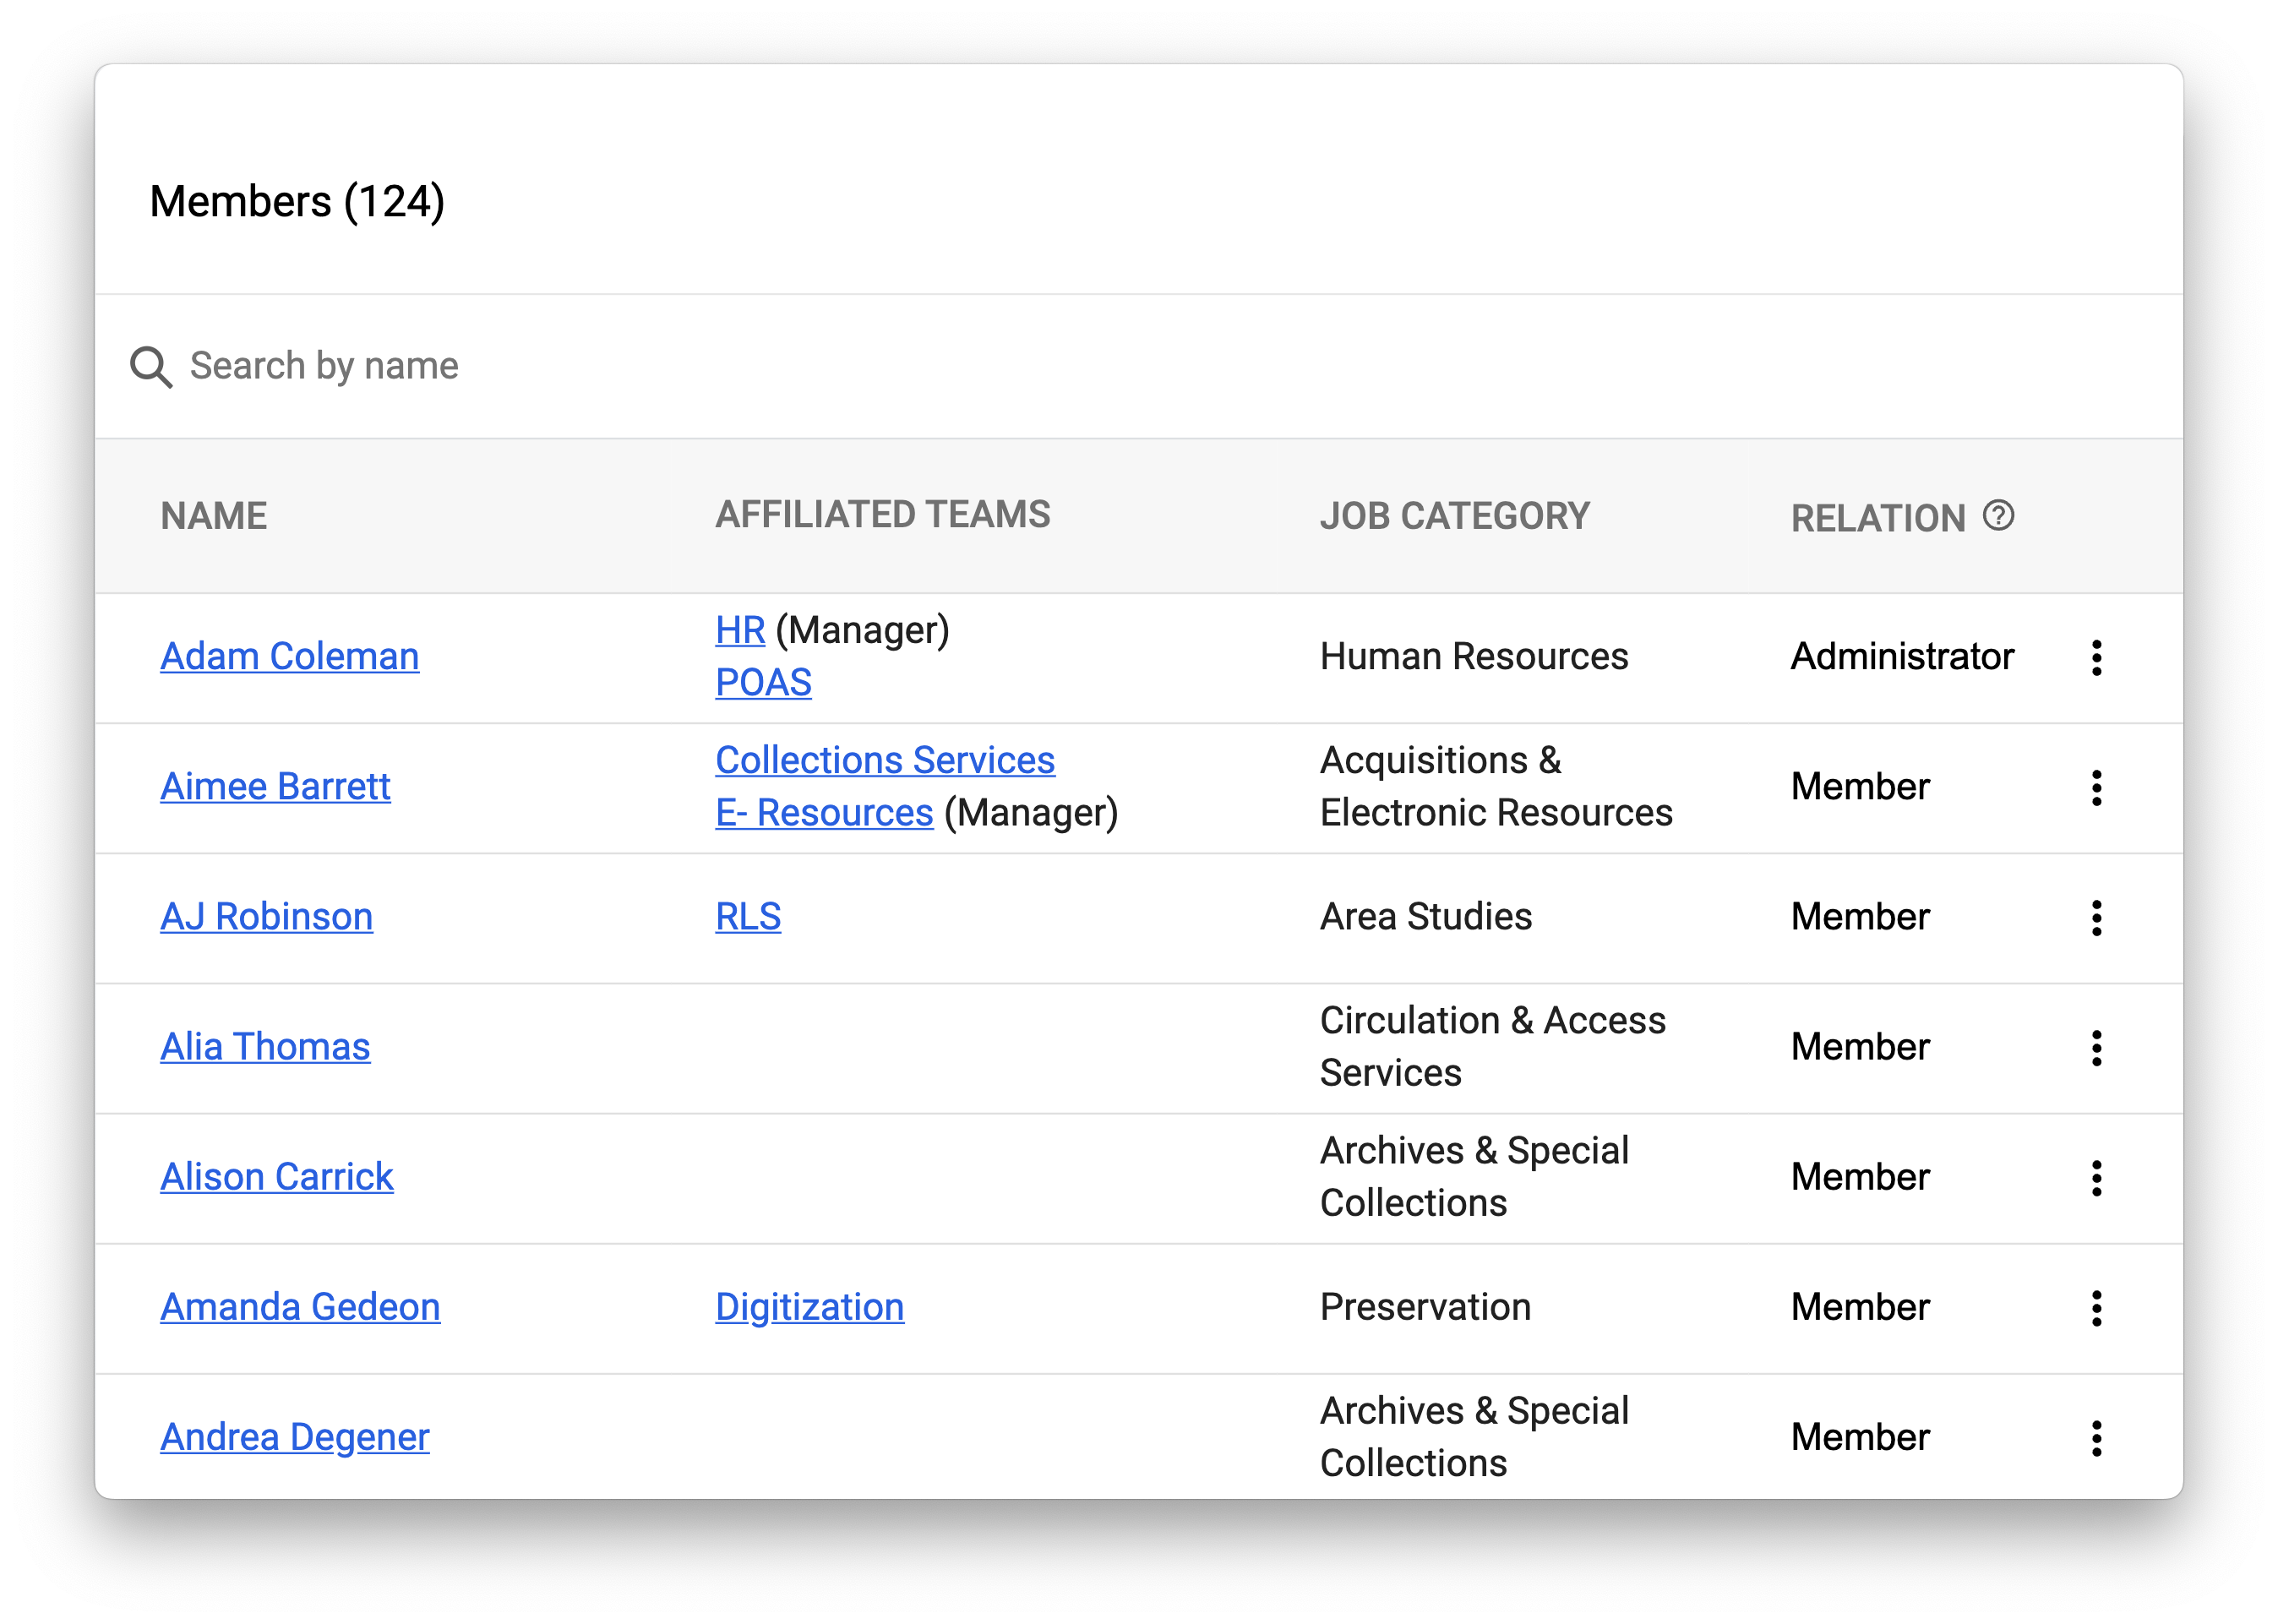Open the three-dot menu for Adam Coleman
The image size is (2278, 1624).
[2096, 658]
